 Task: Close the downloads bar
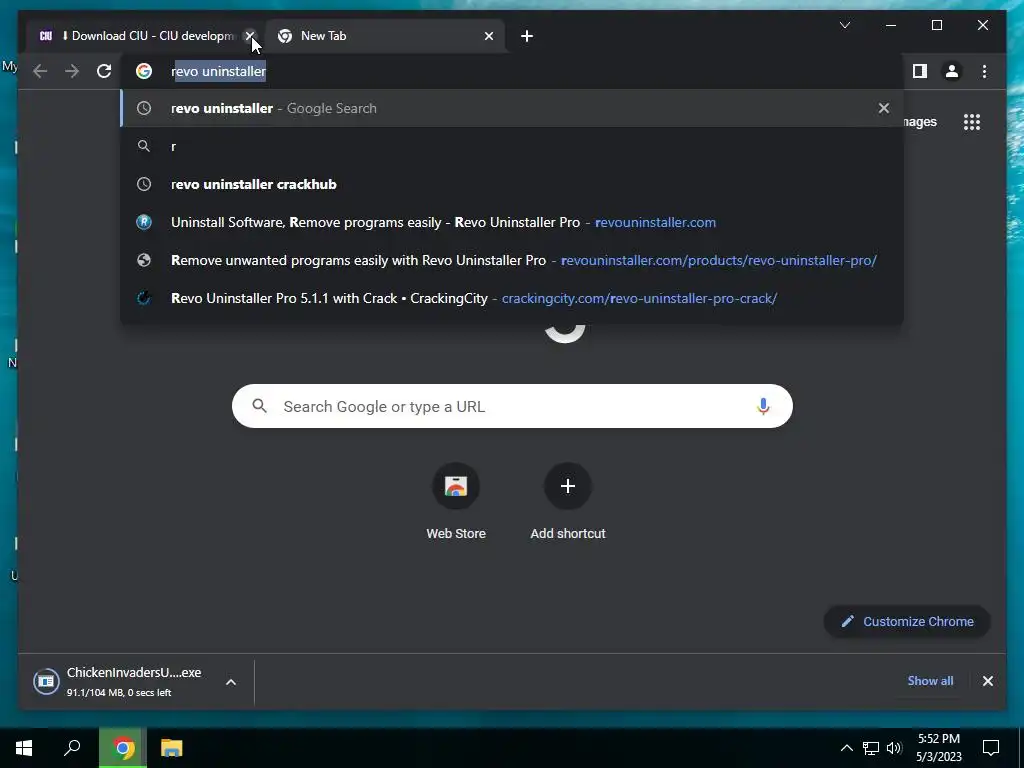coord(987,681)
